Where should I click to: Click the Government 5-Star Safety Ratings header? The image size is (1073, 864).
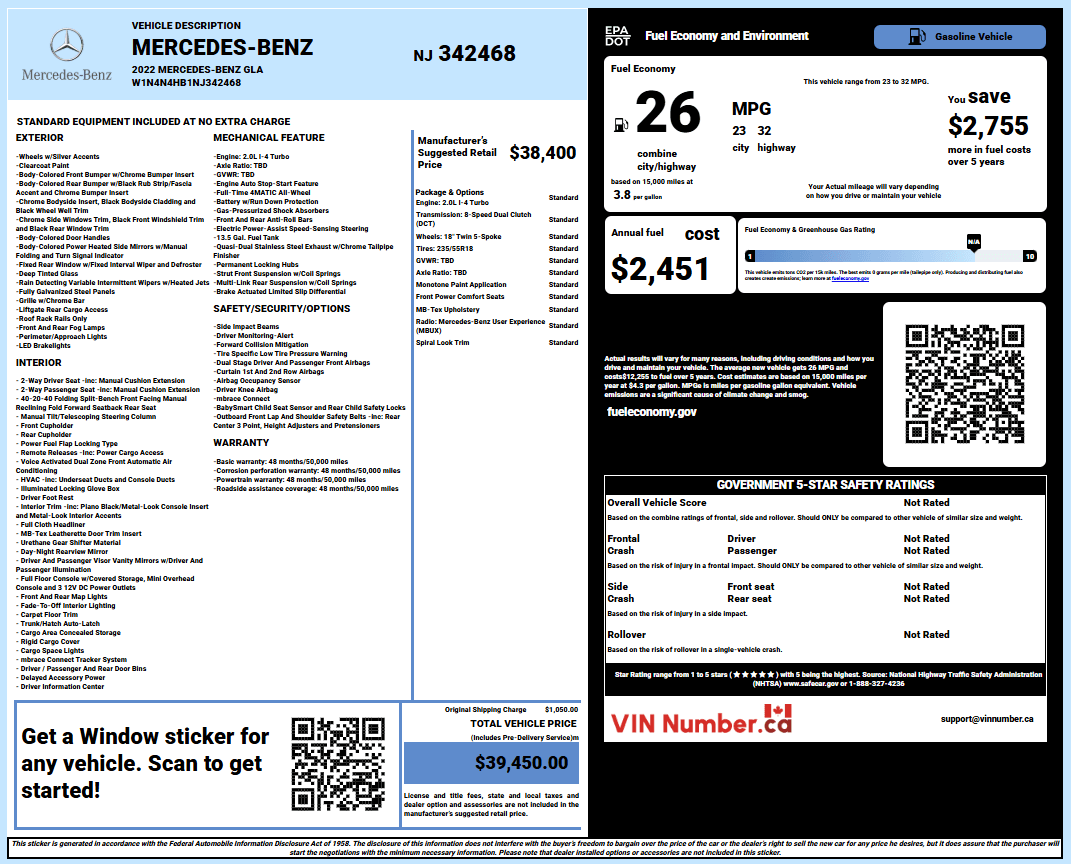[x=825, y=485]
